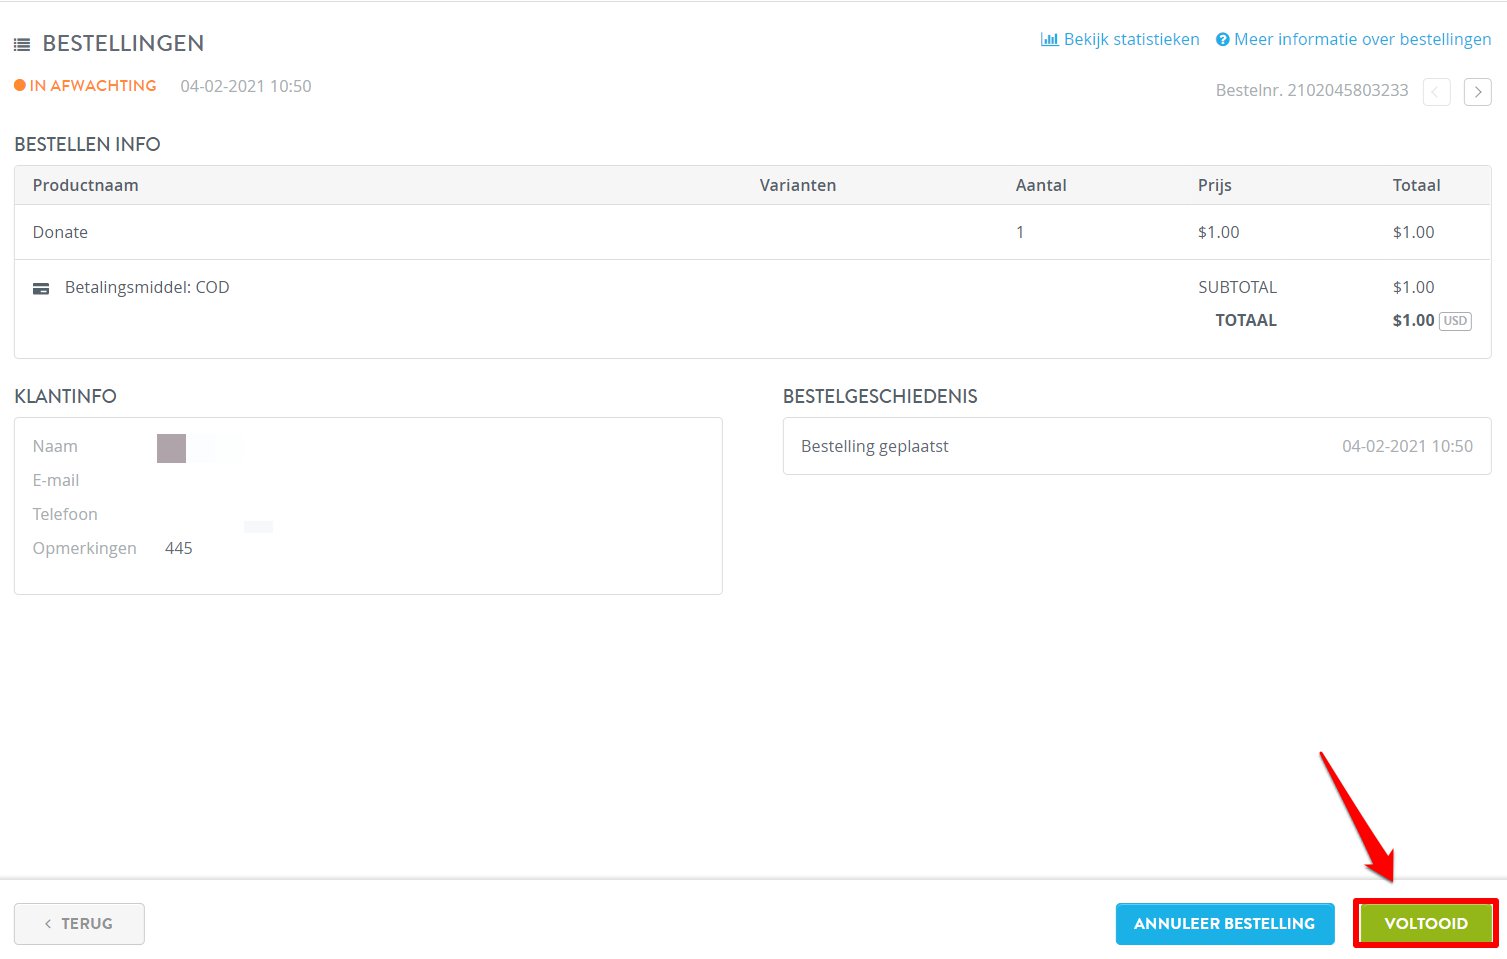Go to the next order arrow
Screen dimensions: 1507x959
point(1477,91)
